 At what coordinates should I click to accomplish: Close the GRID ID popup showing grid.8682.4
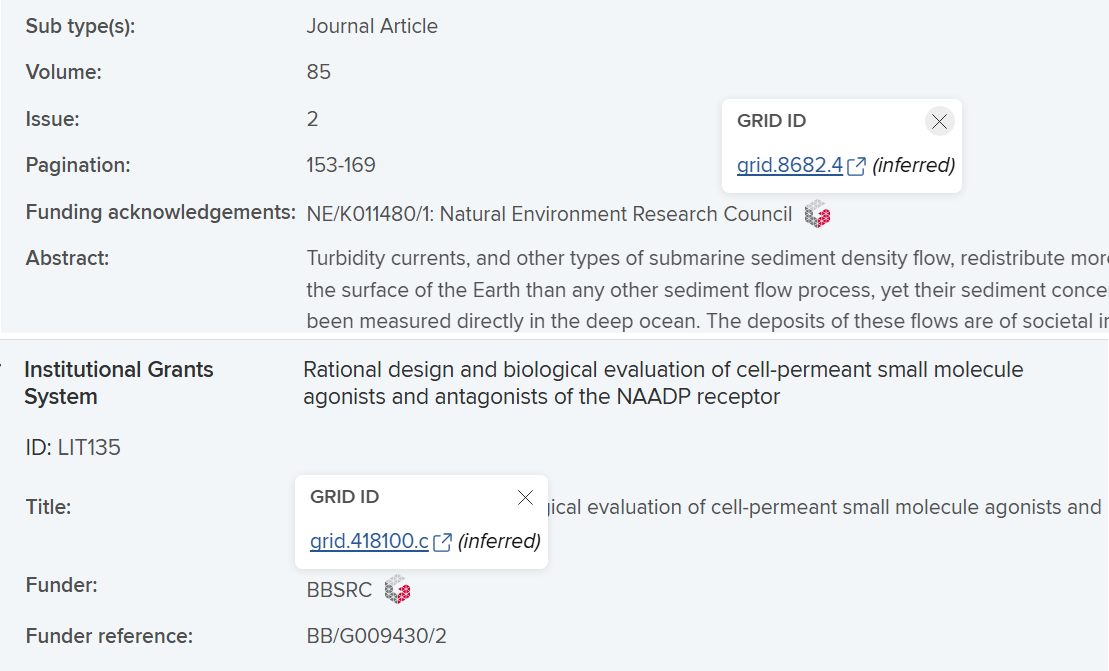coord(939,122)
